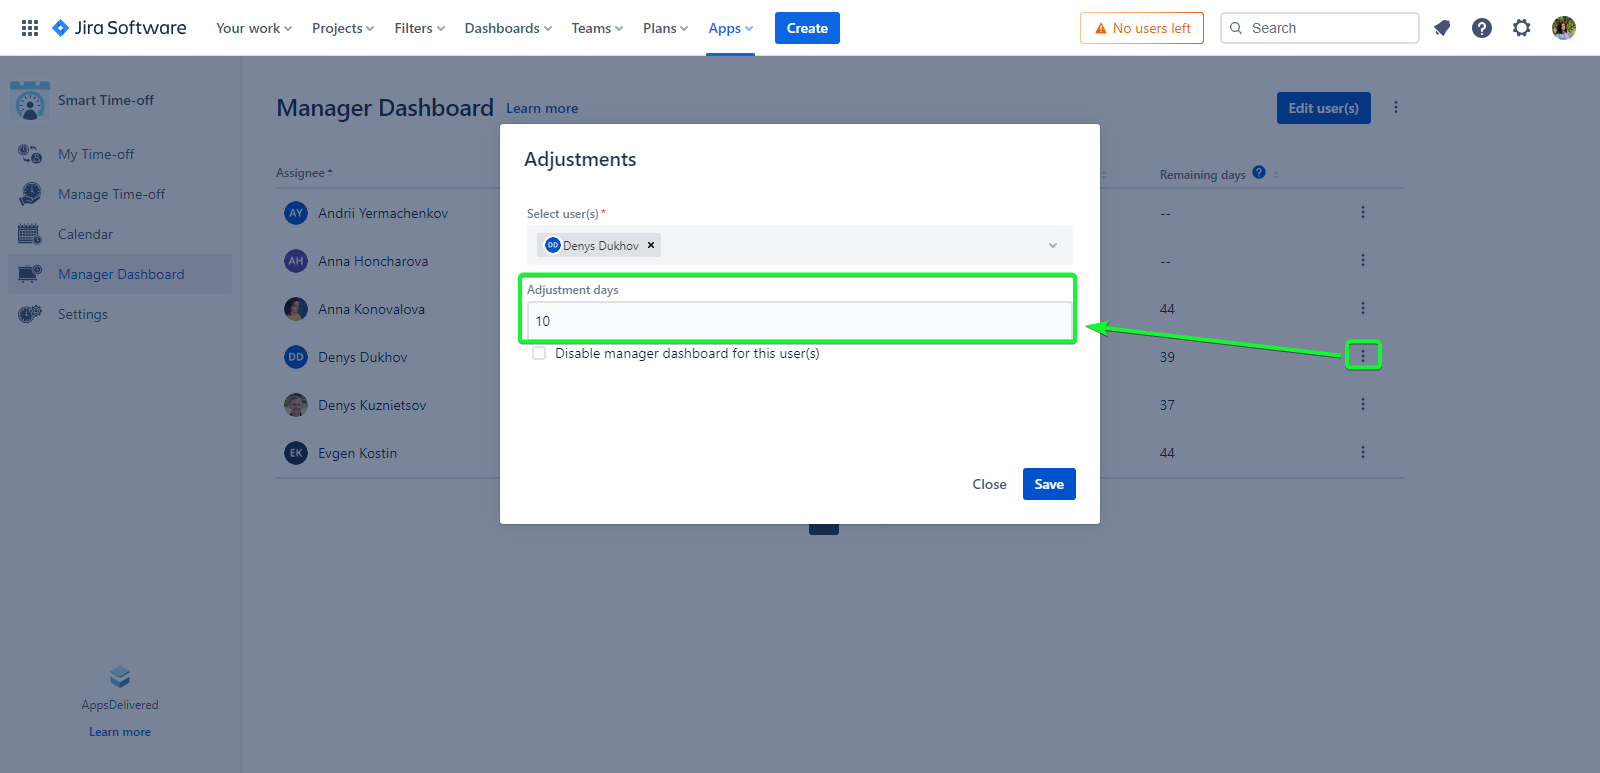Open the app switcher grid icon
Viewport: 1600px width, 773px height.
click(x=30, y=28)
